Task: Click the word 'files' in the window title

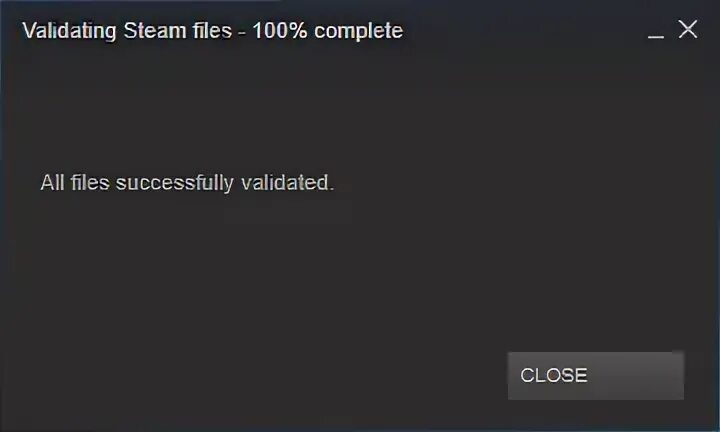Action: pos(212,31)
